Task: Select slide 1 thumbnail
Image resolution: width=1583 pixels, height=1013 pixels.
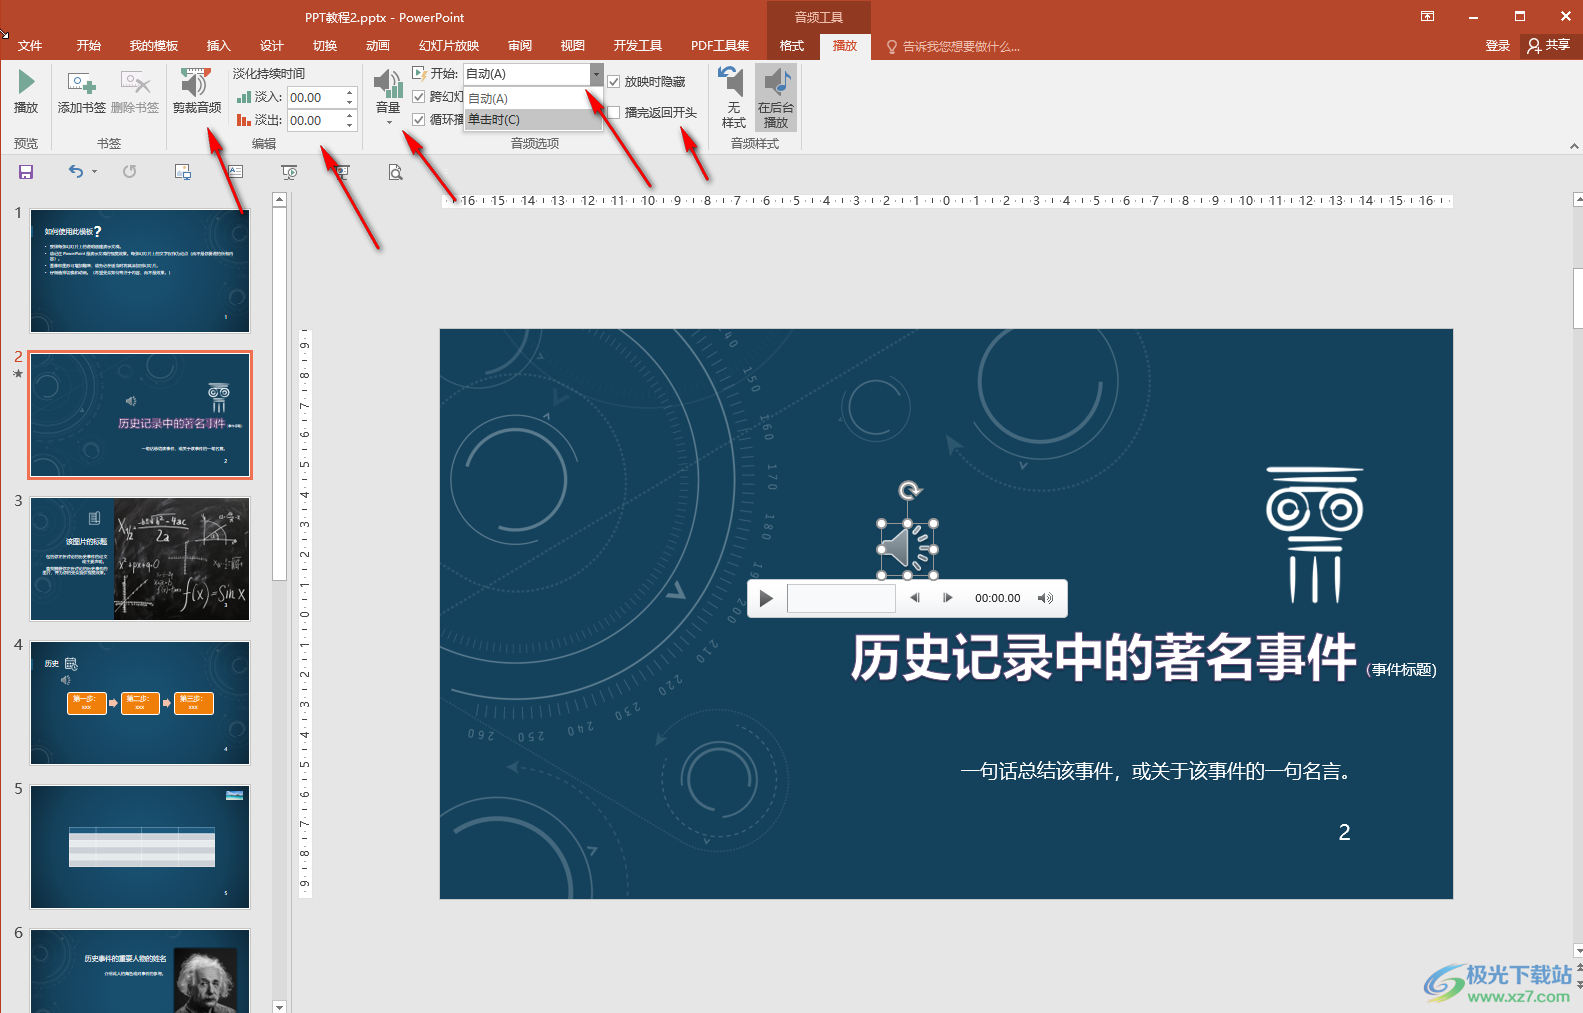Action: point(140,270)
